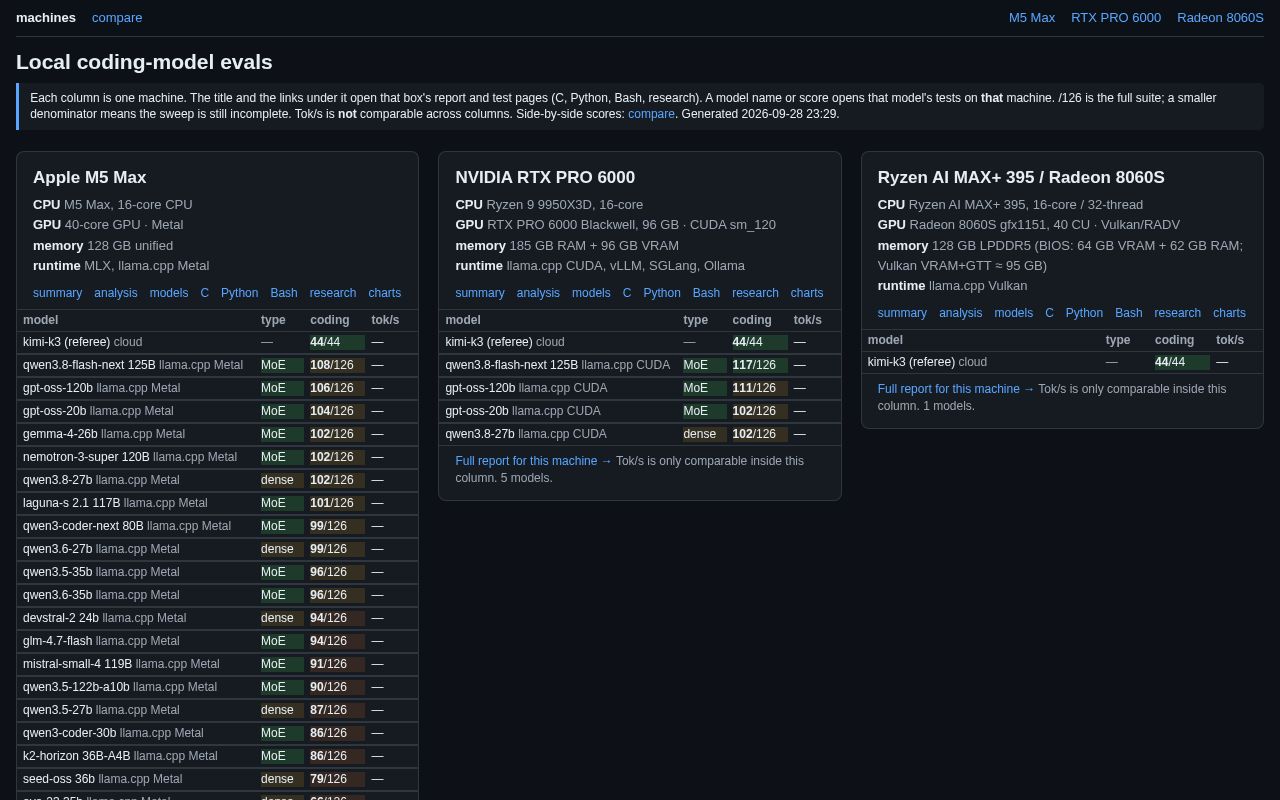The image size is (1280, 800).
Task: Click the 111/126 coding score
Action: click(x=754, y=388)
